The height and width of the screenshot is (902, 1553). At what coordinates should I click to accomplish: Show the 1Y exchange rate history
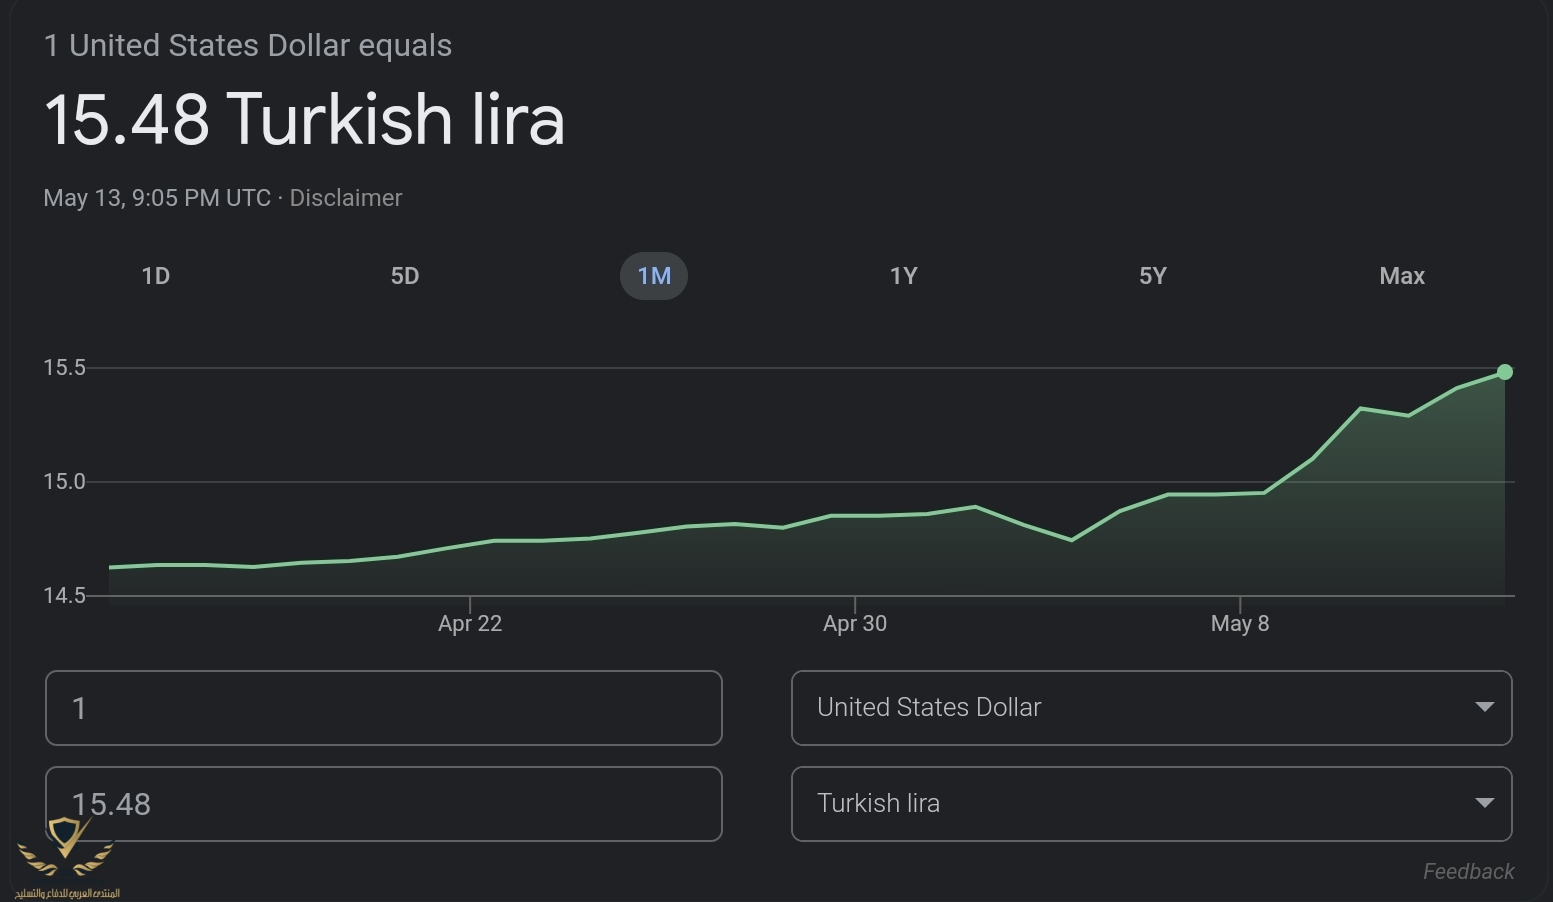[903, 276]
